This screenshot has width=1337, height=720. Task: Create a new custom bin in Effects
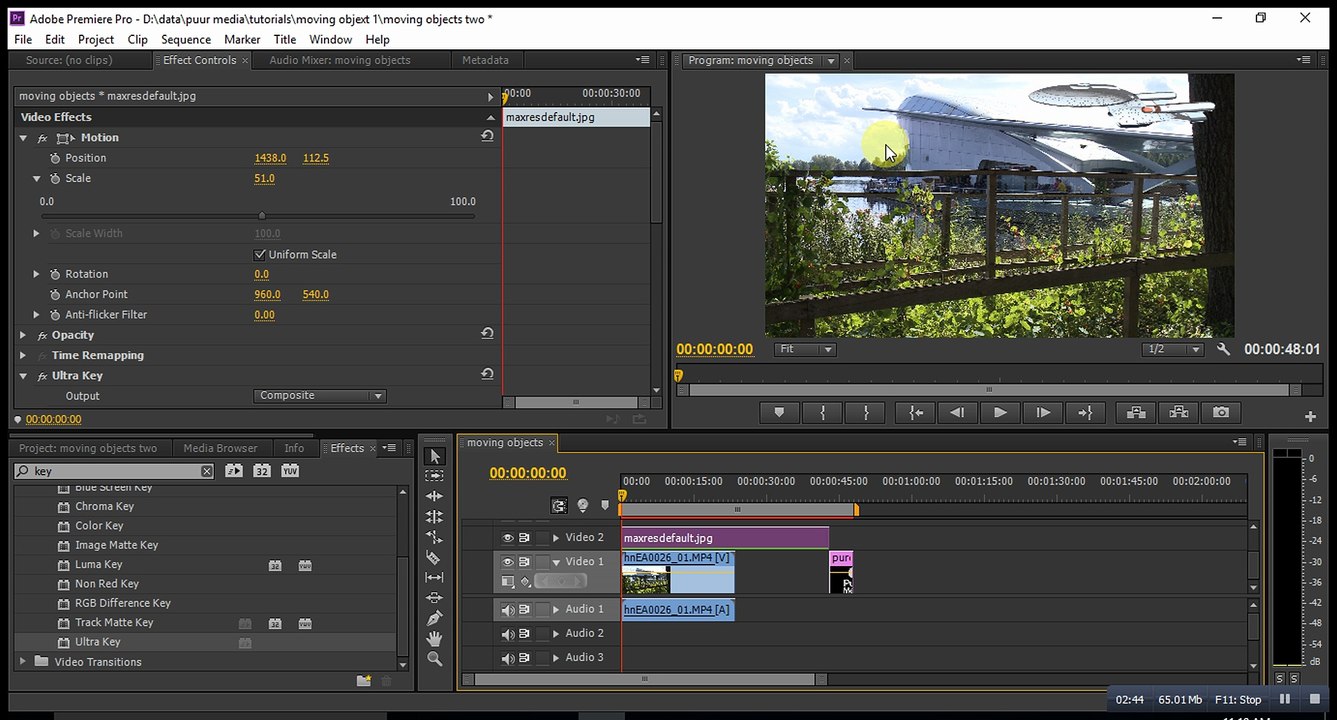364,681
